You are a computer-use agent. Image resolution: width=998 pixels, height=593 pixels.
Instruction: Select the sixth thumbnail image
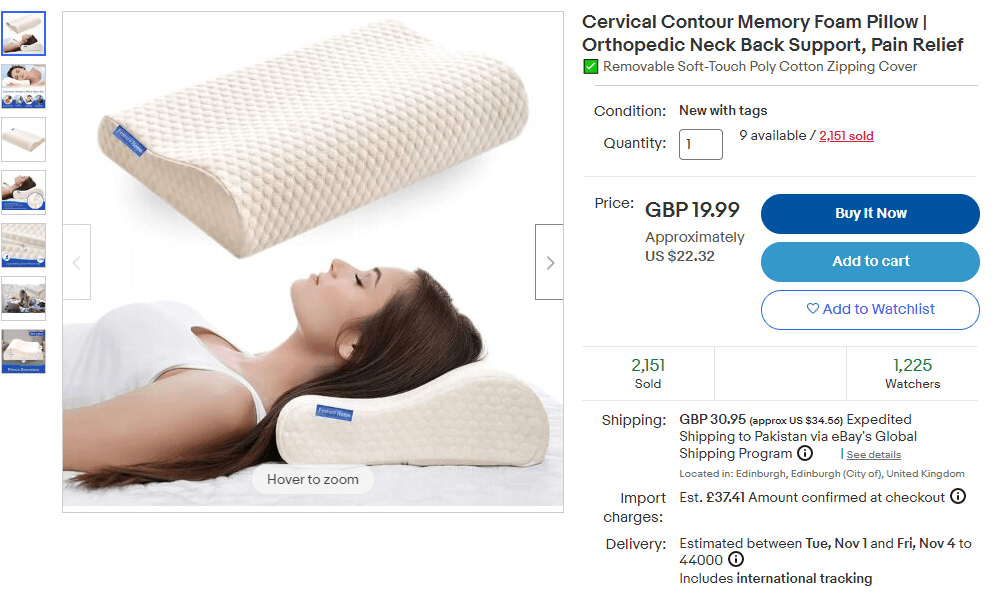tap(24, 298)
